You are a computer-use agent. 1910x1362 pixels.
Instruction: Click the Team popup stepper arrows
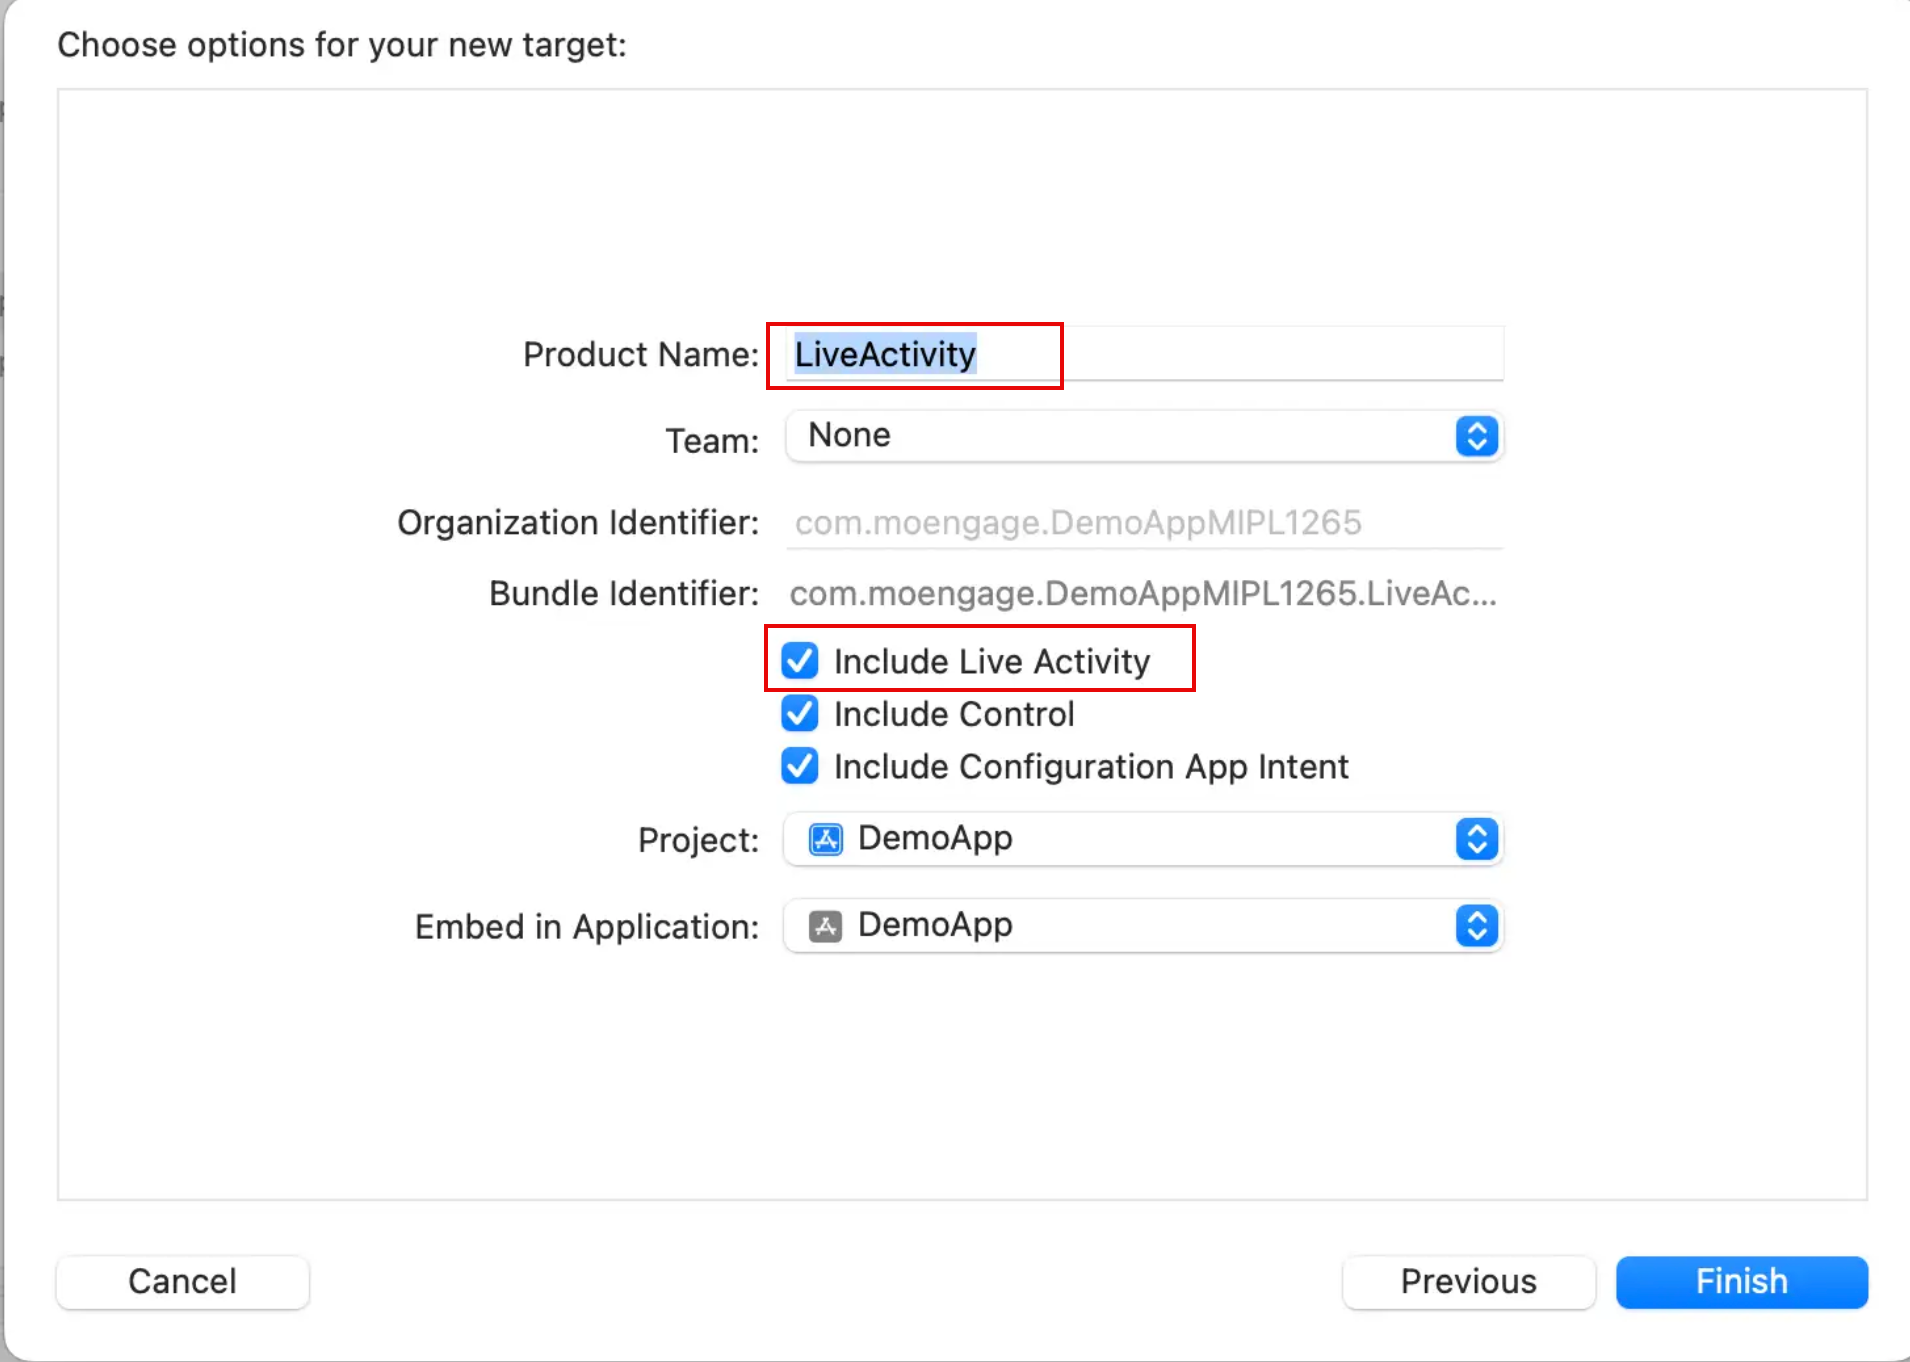pyautogui.click(x=1476, y=436)
